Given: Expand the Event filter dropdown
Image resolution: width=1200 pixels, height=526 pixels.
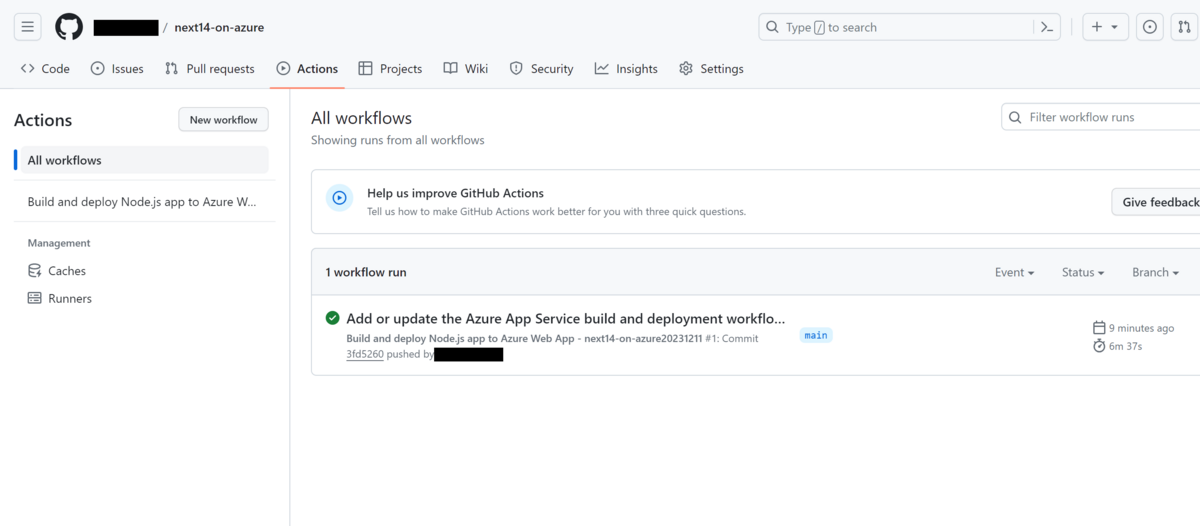Looking at the screenshot, I should click(1014, 272).
